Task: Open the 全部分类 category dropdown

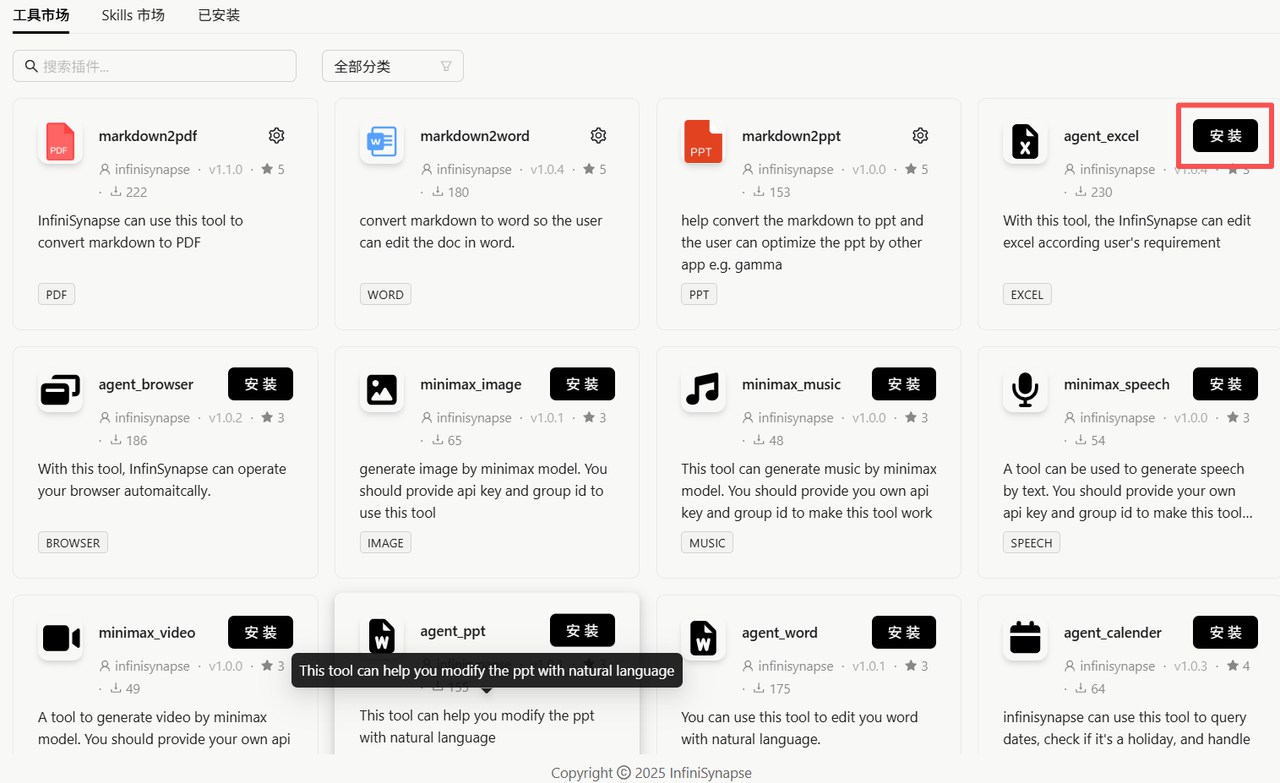Action: (392, 66)
